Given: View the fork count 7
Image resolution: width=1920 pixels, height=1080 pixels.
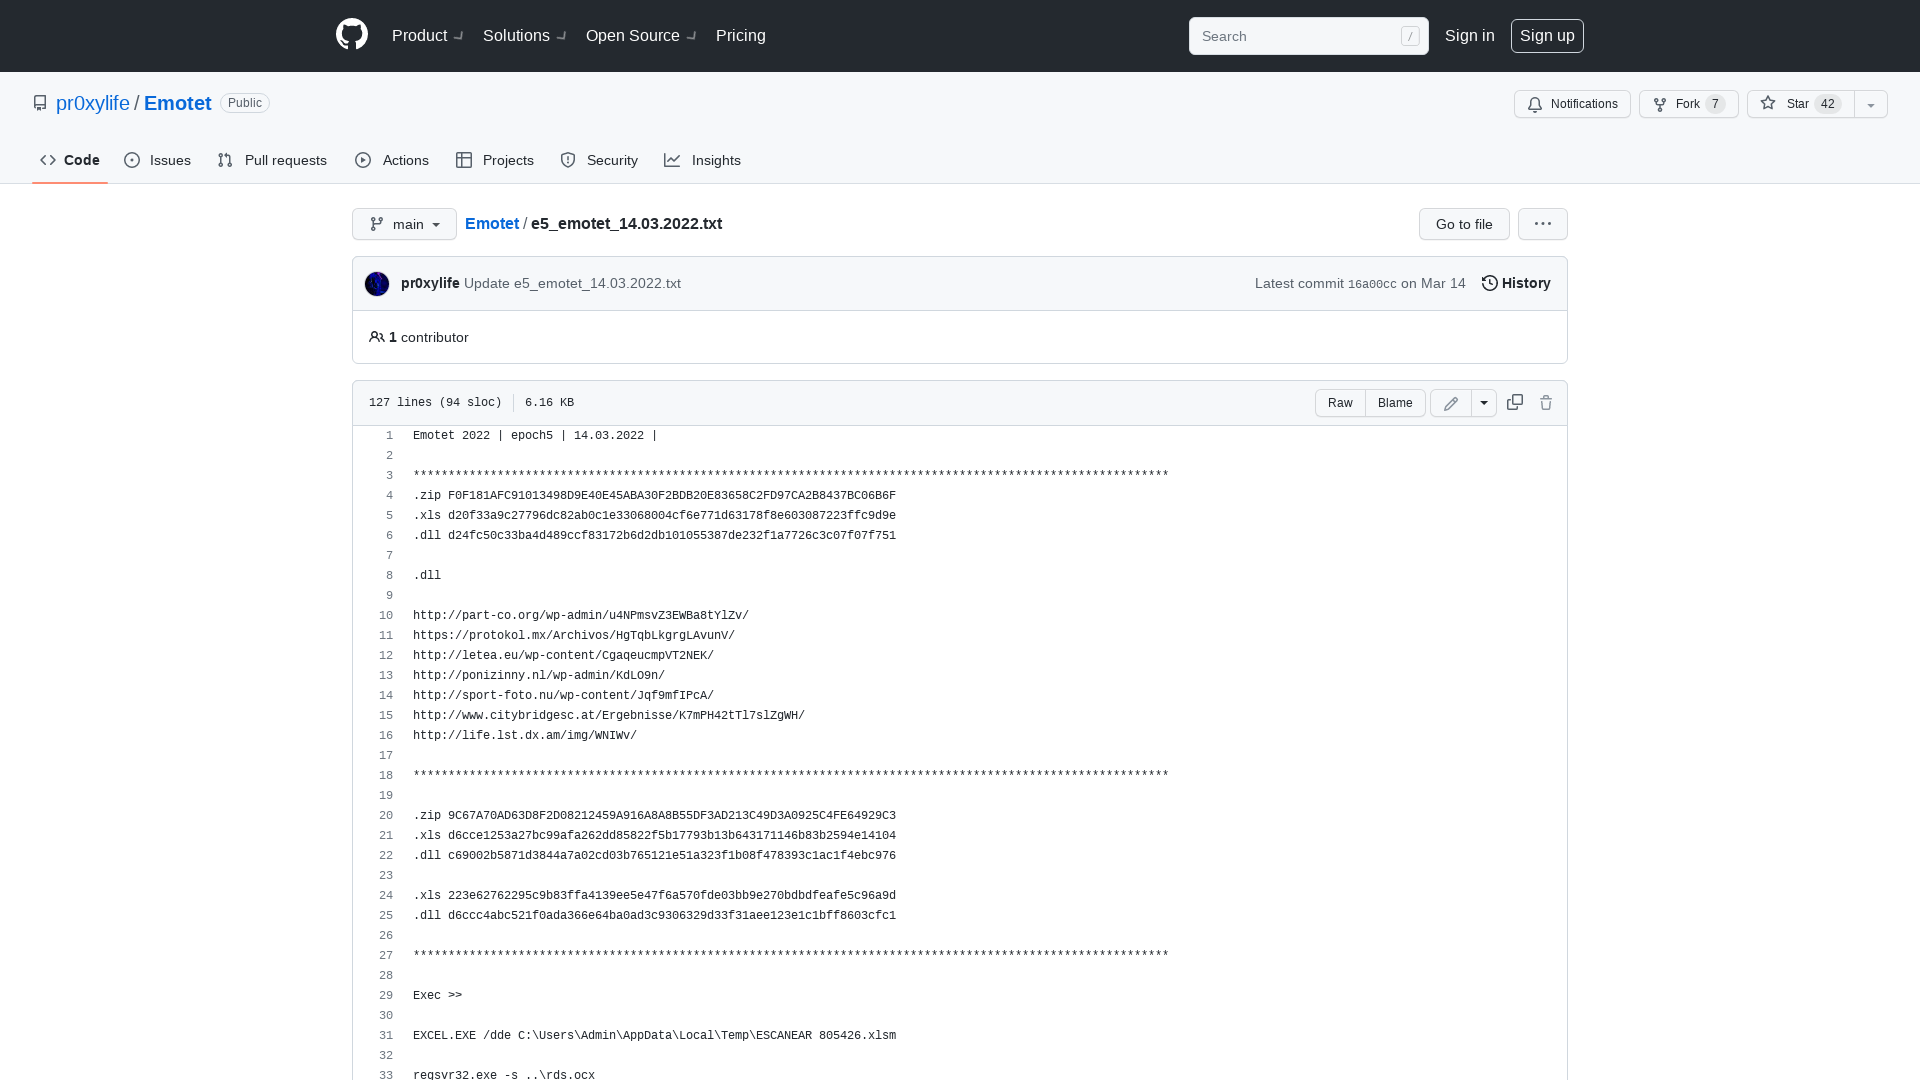Looking at the screenshot, I should 1716,104.
